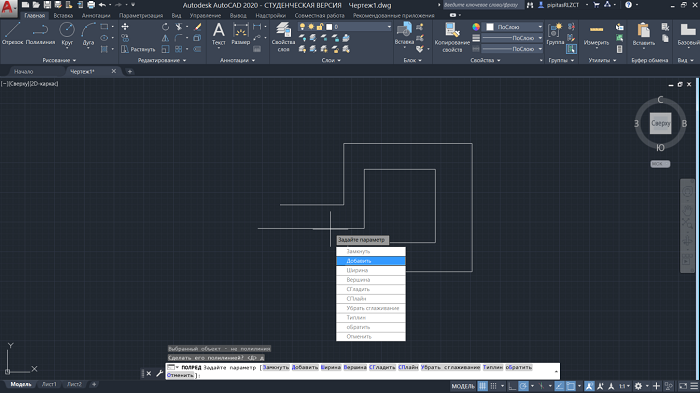Choose Замкнуть from the options menu

pyautogui.click(x=371, y=251)
